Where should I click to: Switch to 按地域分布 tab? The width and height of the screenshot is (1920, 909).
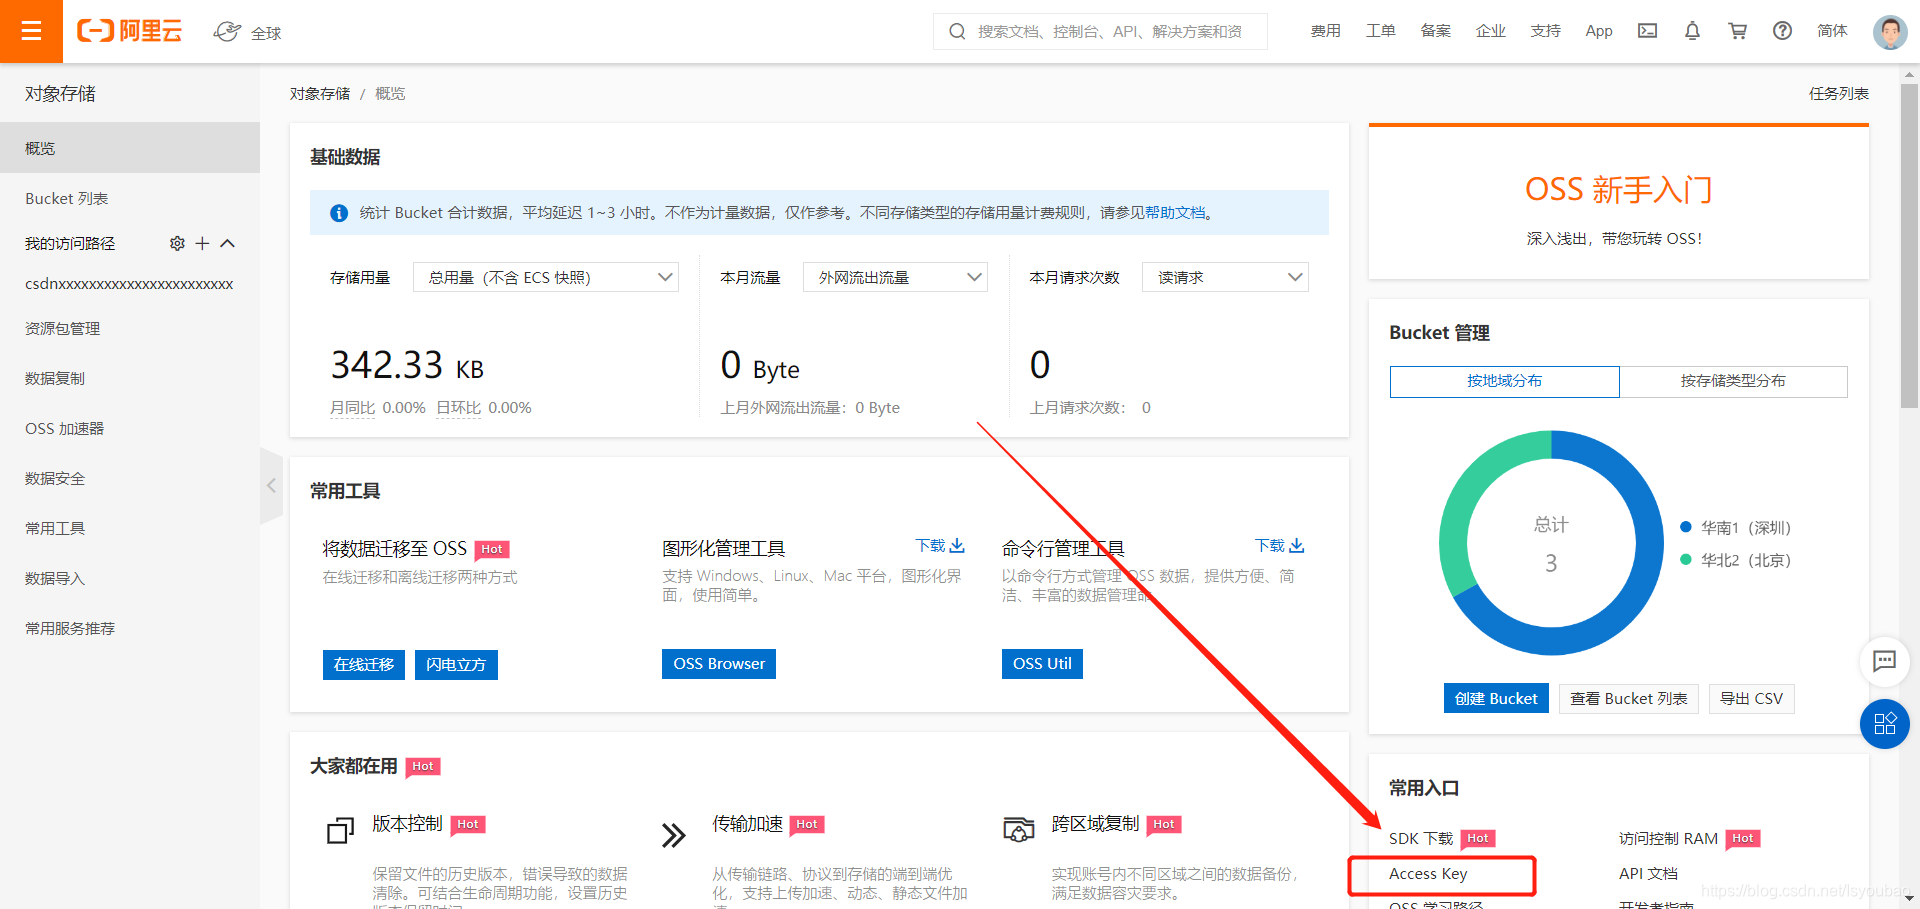point(1504,381)
